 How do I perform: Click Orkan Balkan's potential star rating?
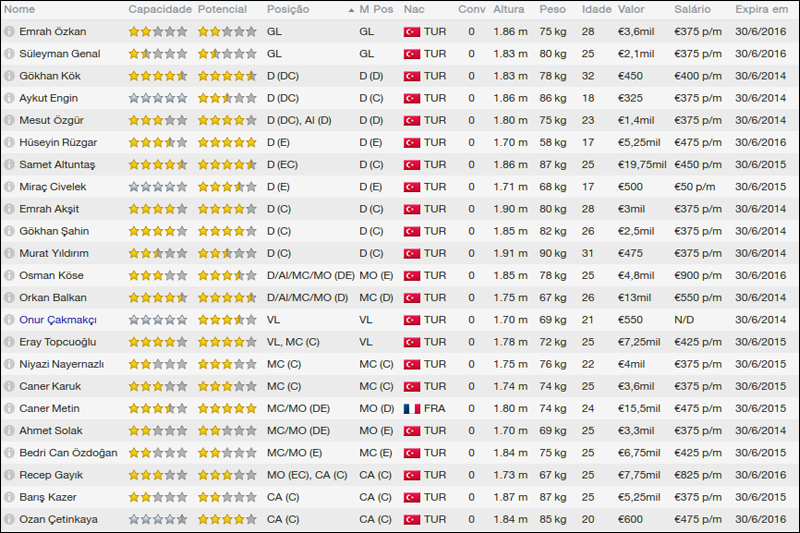(x=227, y=298)
